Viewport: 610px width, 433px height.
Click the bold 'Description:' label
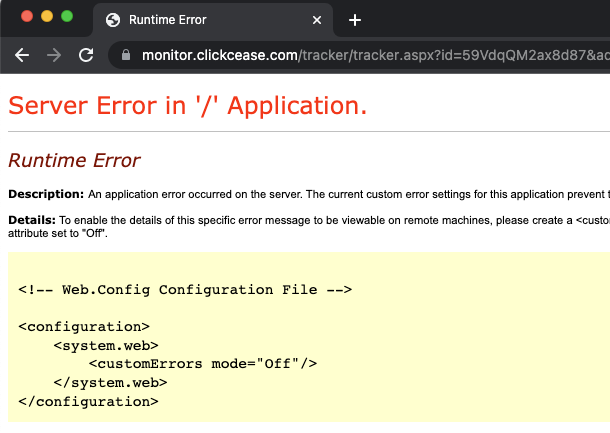pyautogui.click(x=46, y=194)
